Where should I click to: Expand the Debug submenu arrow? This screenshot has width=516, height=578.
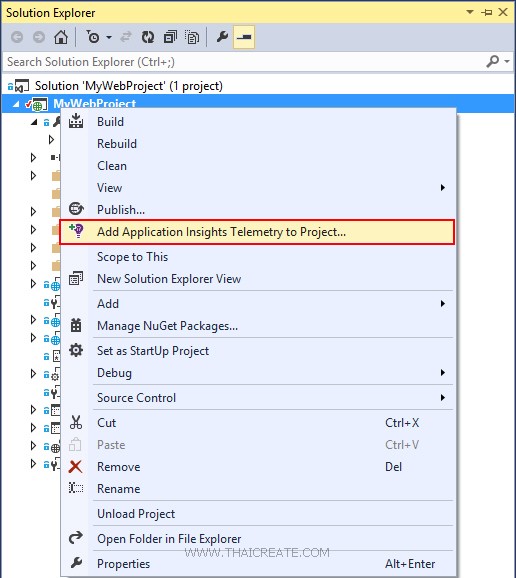(443, 372)
